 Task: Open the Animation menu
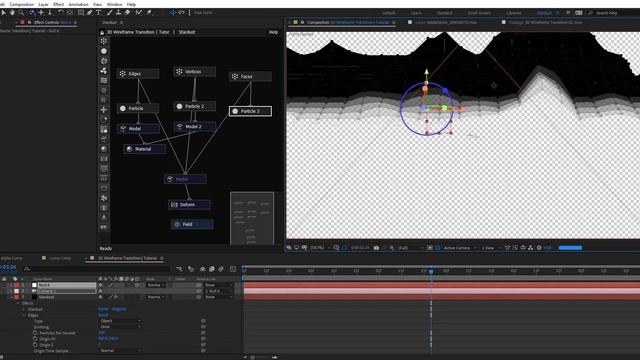click(78, 4)
